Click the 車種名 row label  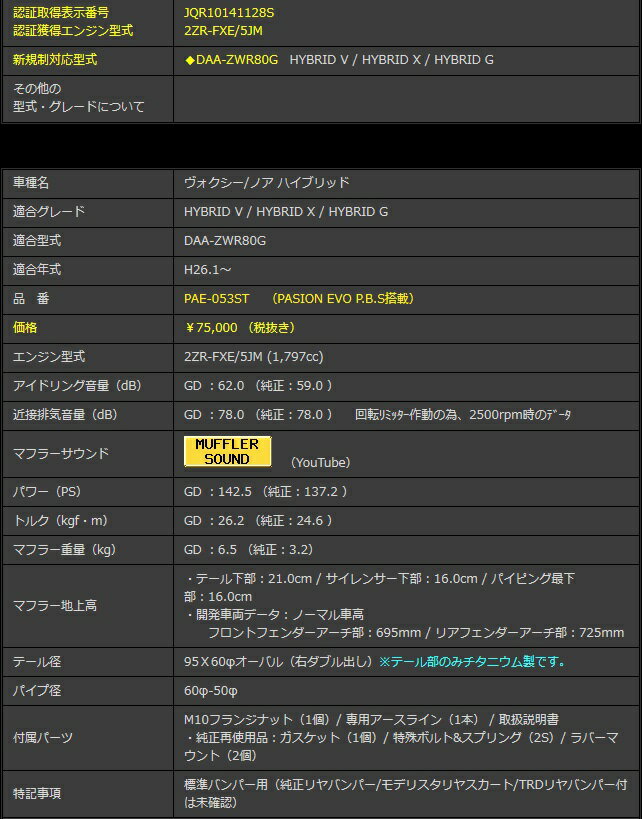31,183
